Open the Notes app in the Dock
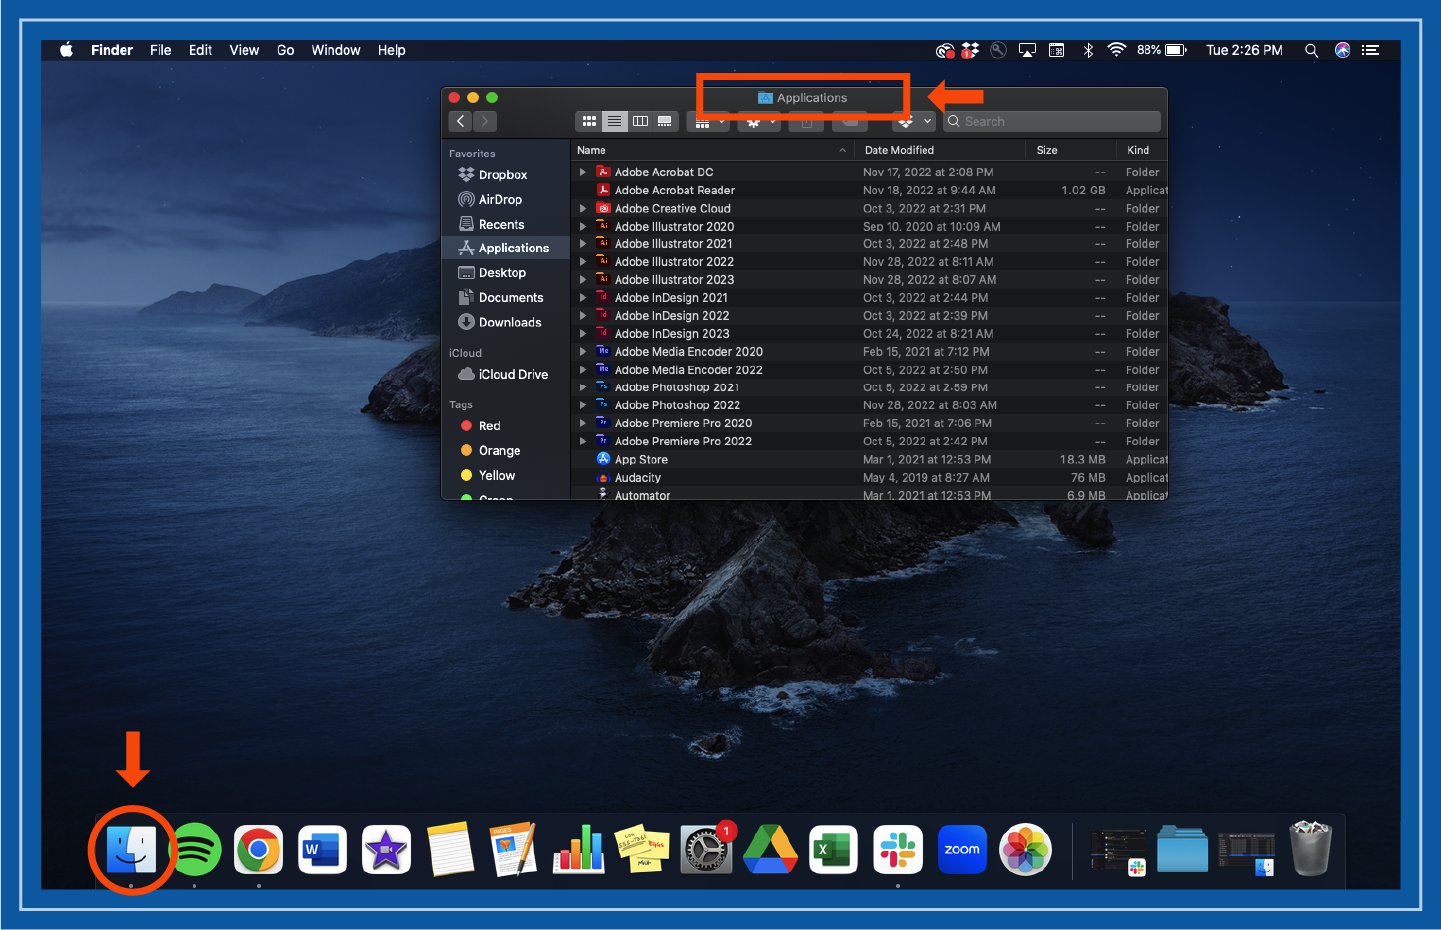The height and width of the screenshot is (930, 1441). tap(450, 850)
